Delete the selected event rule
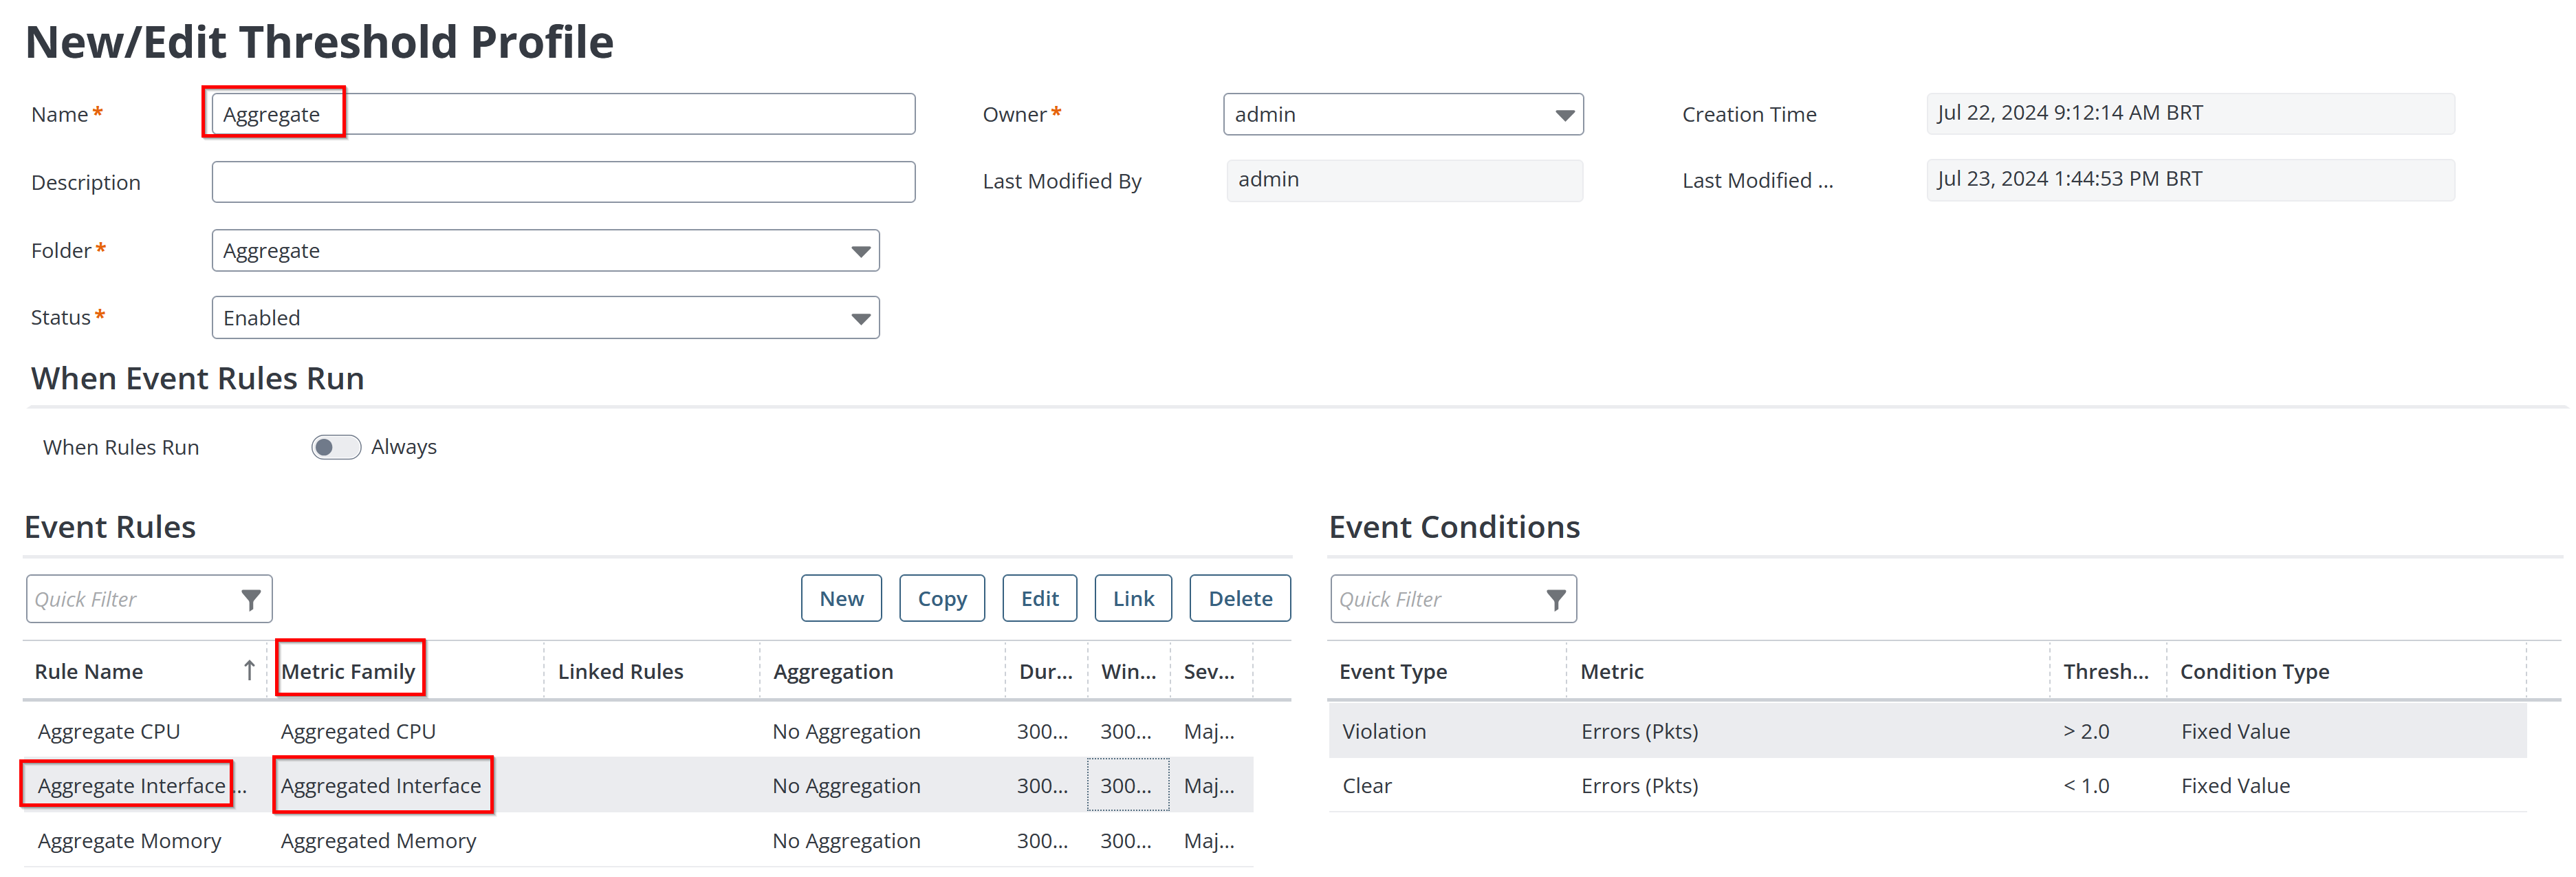The width and height of the screenshot is (2576, 877). click(x=1239, y=598)
